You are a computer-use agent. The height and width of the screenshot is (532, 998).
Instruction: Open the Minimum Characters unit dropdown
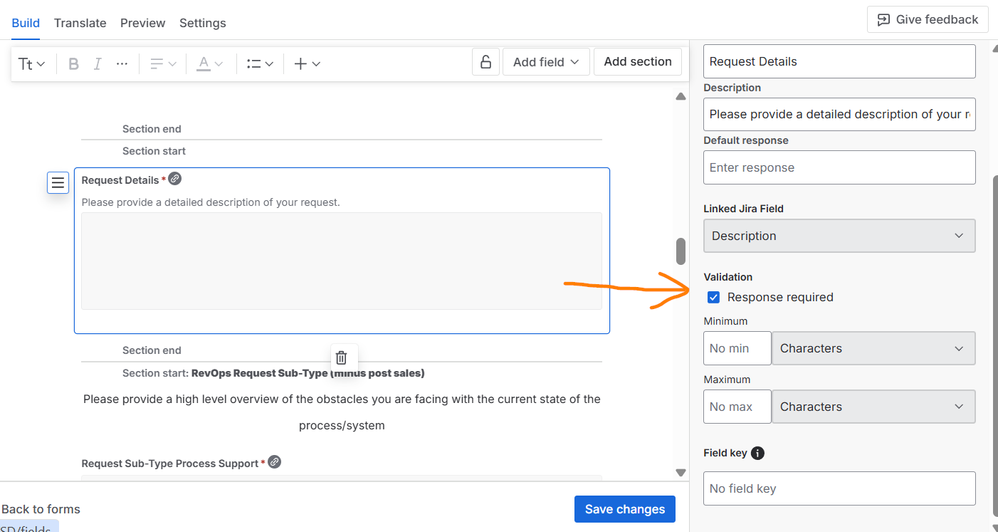(873, 348)
